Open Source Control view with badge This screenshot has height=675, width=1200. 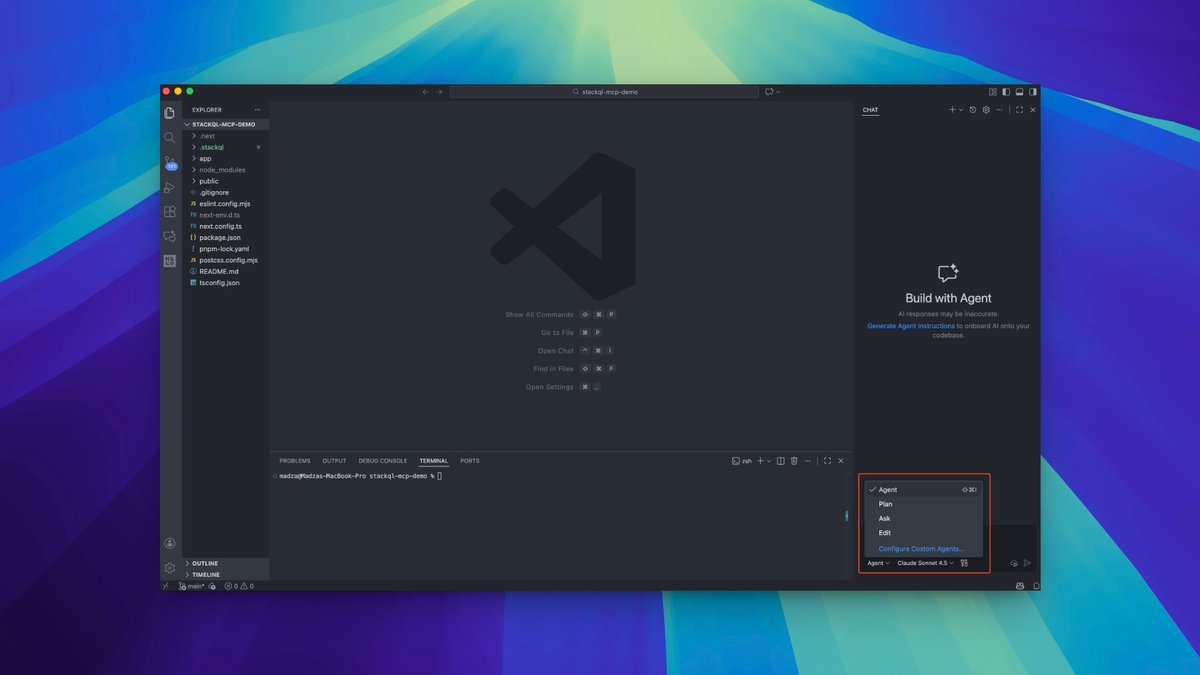170,162
